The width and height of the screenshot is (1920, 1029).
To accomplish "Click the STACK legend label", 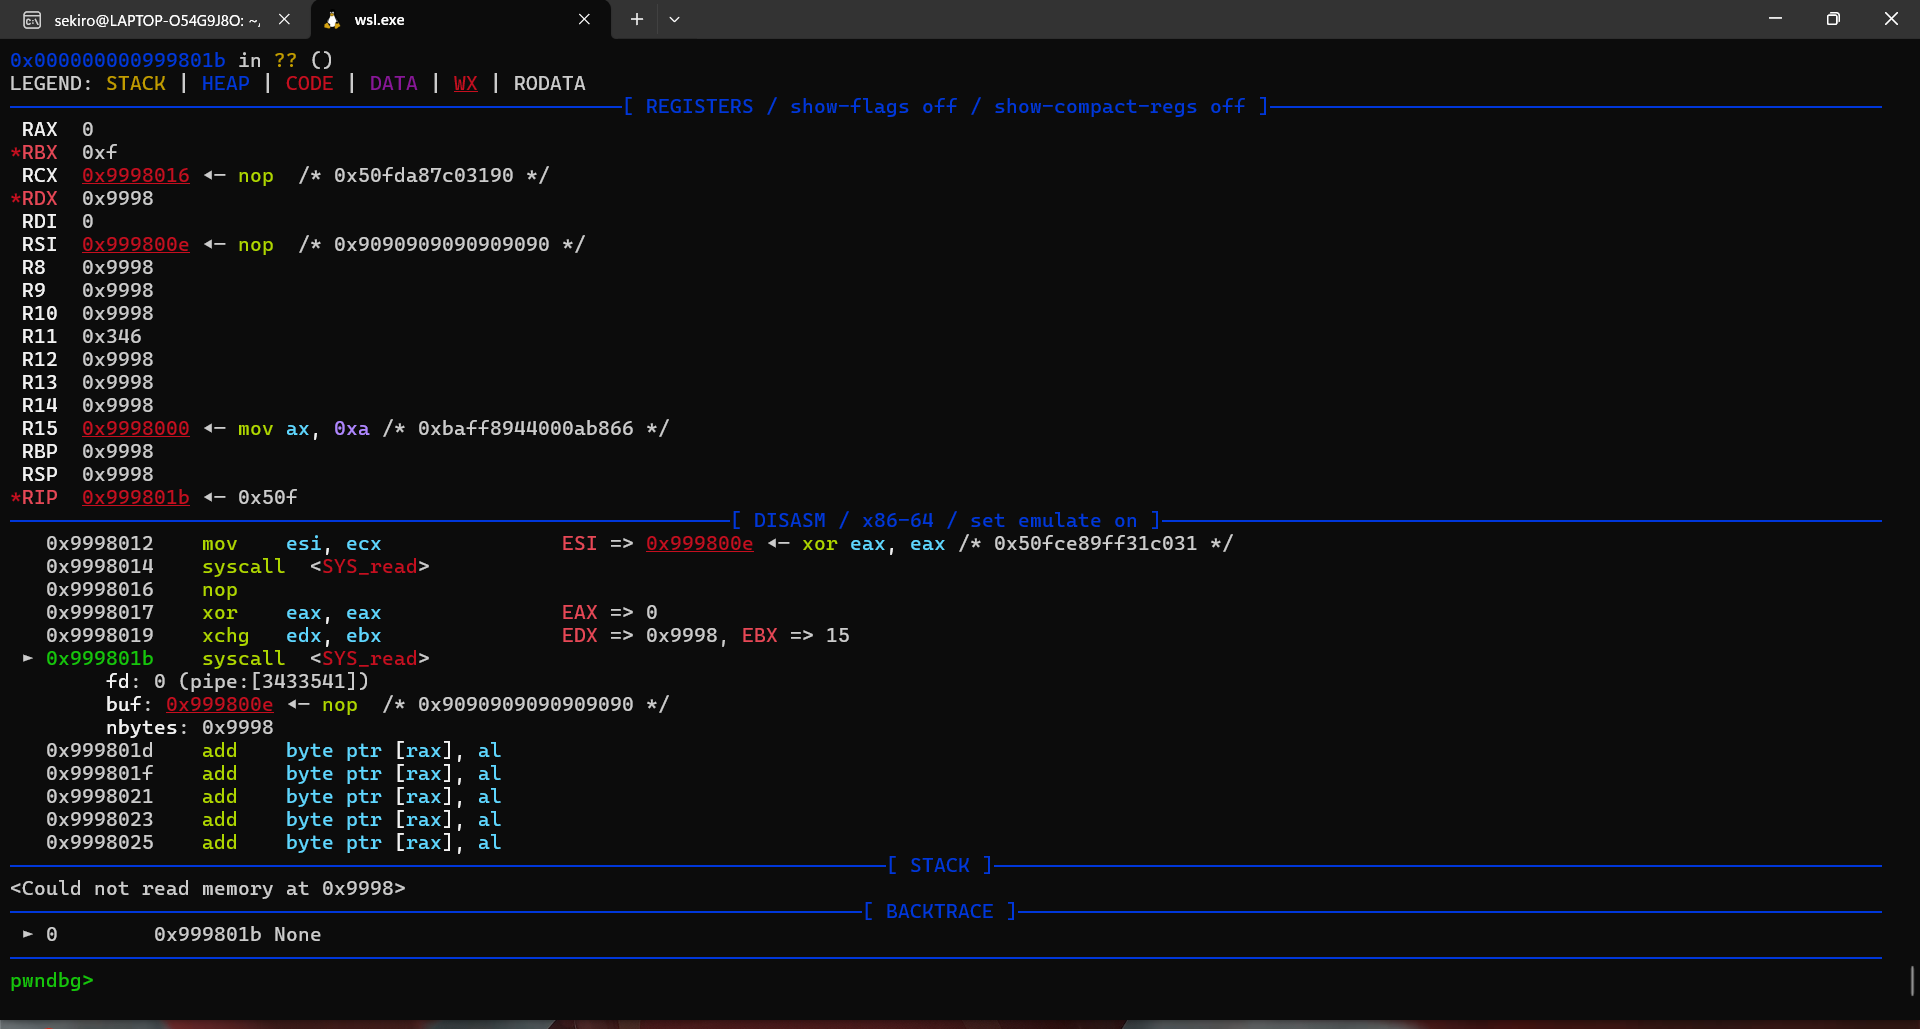I will [x=136, y=84].
